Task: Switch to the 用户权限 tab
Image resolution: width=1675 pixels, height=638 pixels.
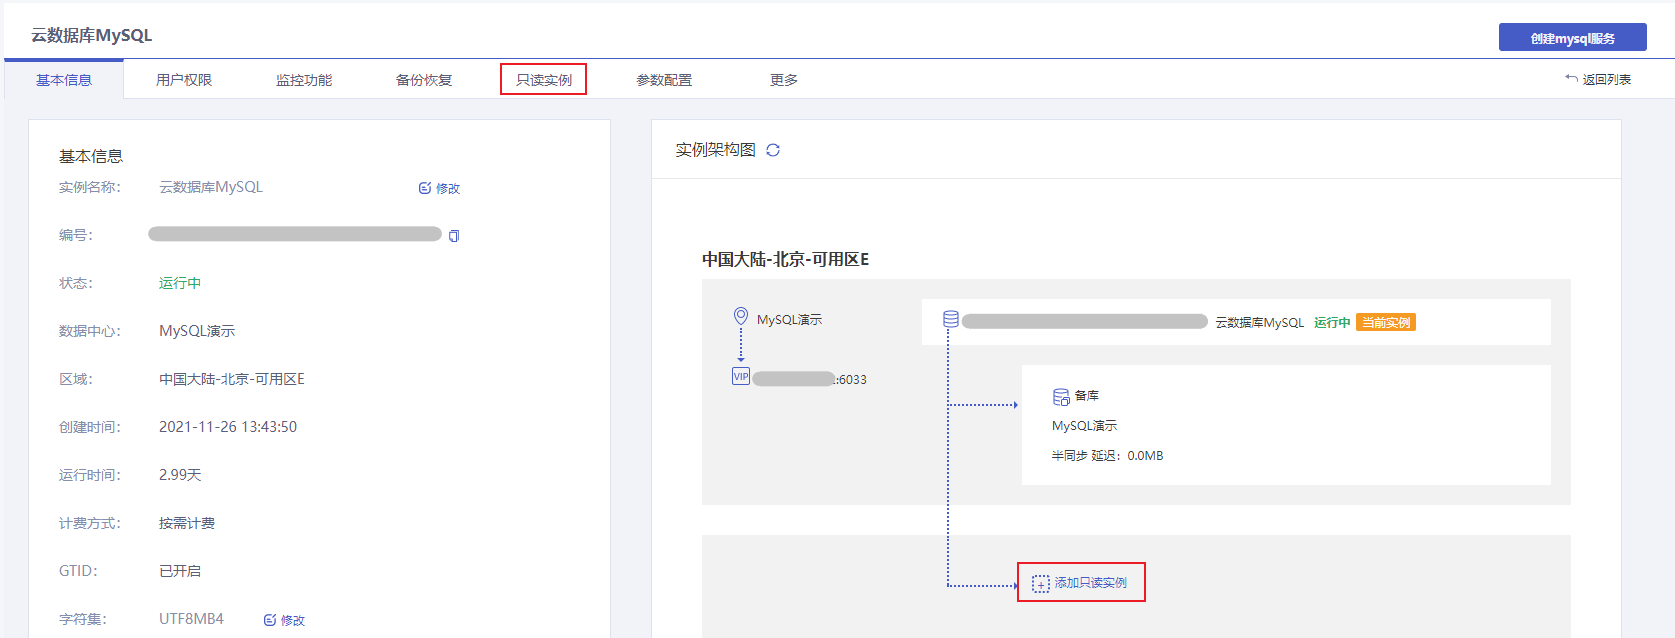Action: [184, 80]
